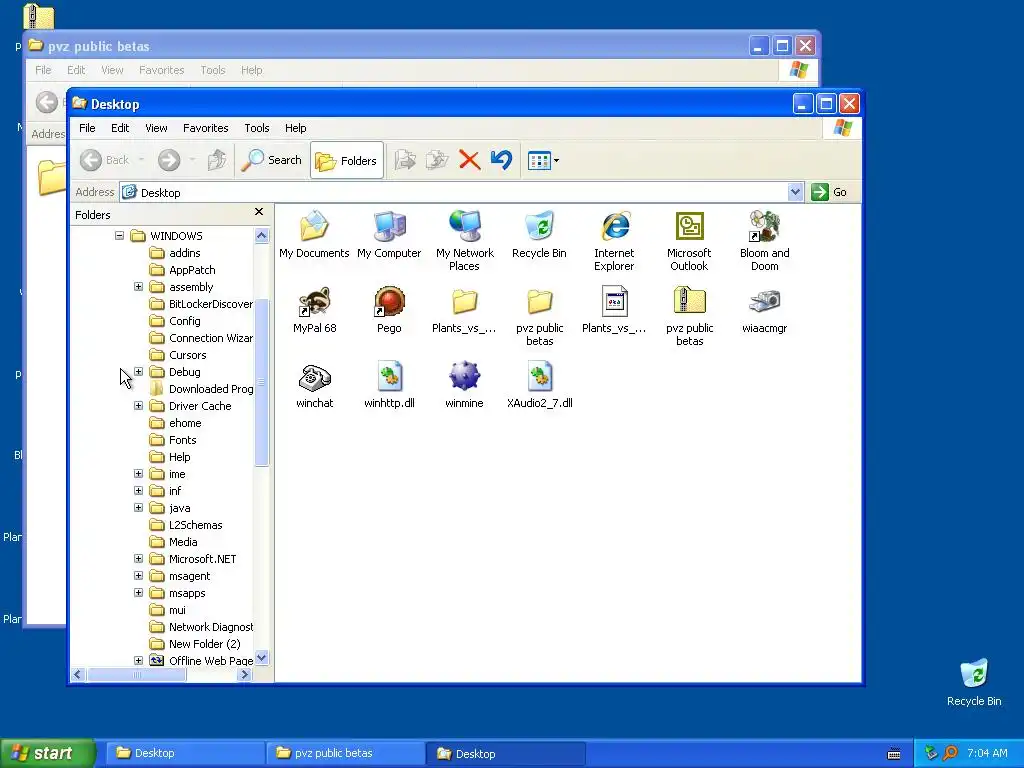Screen dimensions: 1024x768
Task: Select the pvz public betas zipped folder
Action: tap(690, 300)
